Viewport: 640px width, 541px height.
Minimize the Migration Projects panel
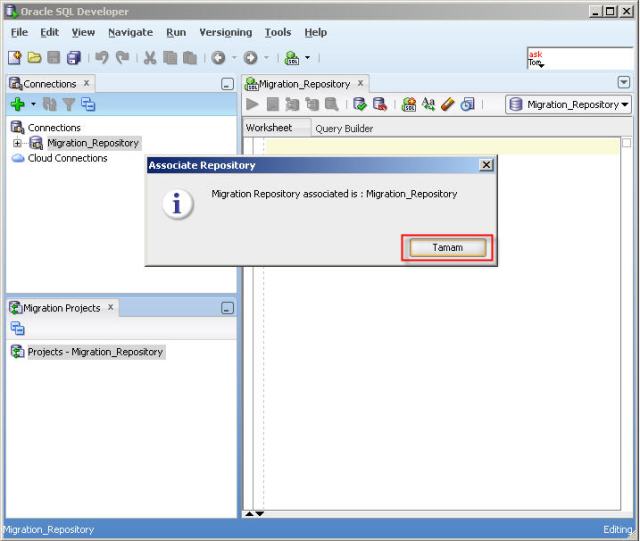tap(227, 308)
